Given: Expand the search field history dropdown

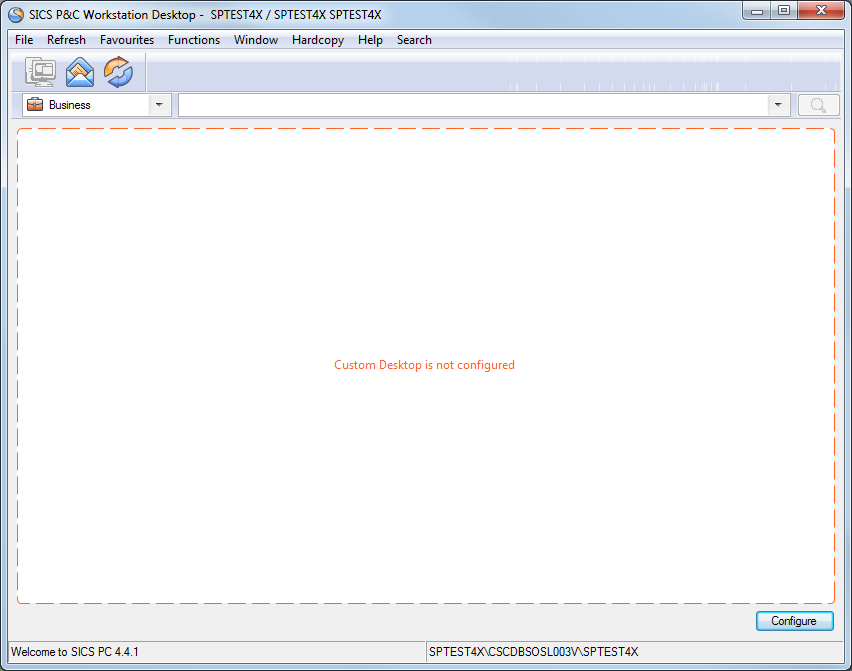Looking at the screenshot, I should click(777, 104).
